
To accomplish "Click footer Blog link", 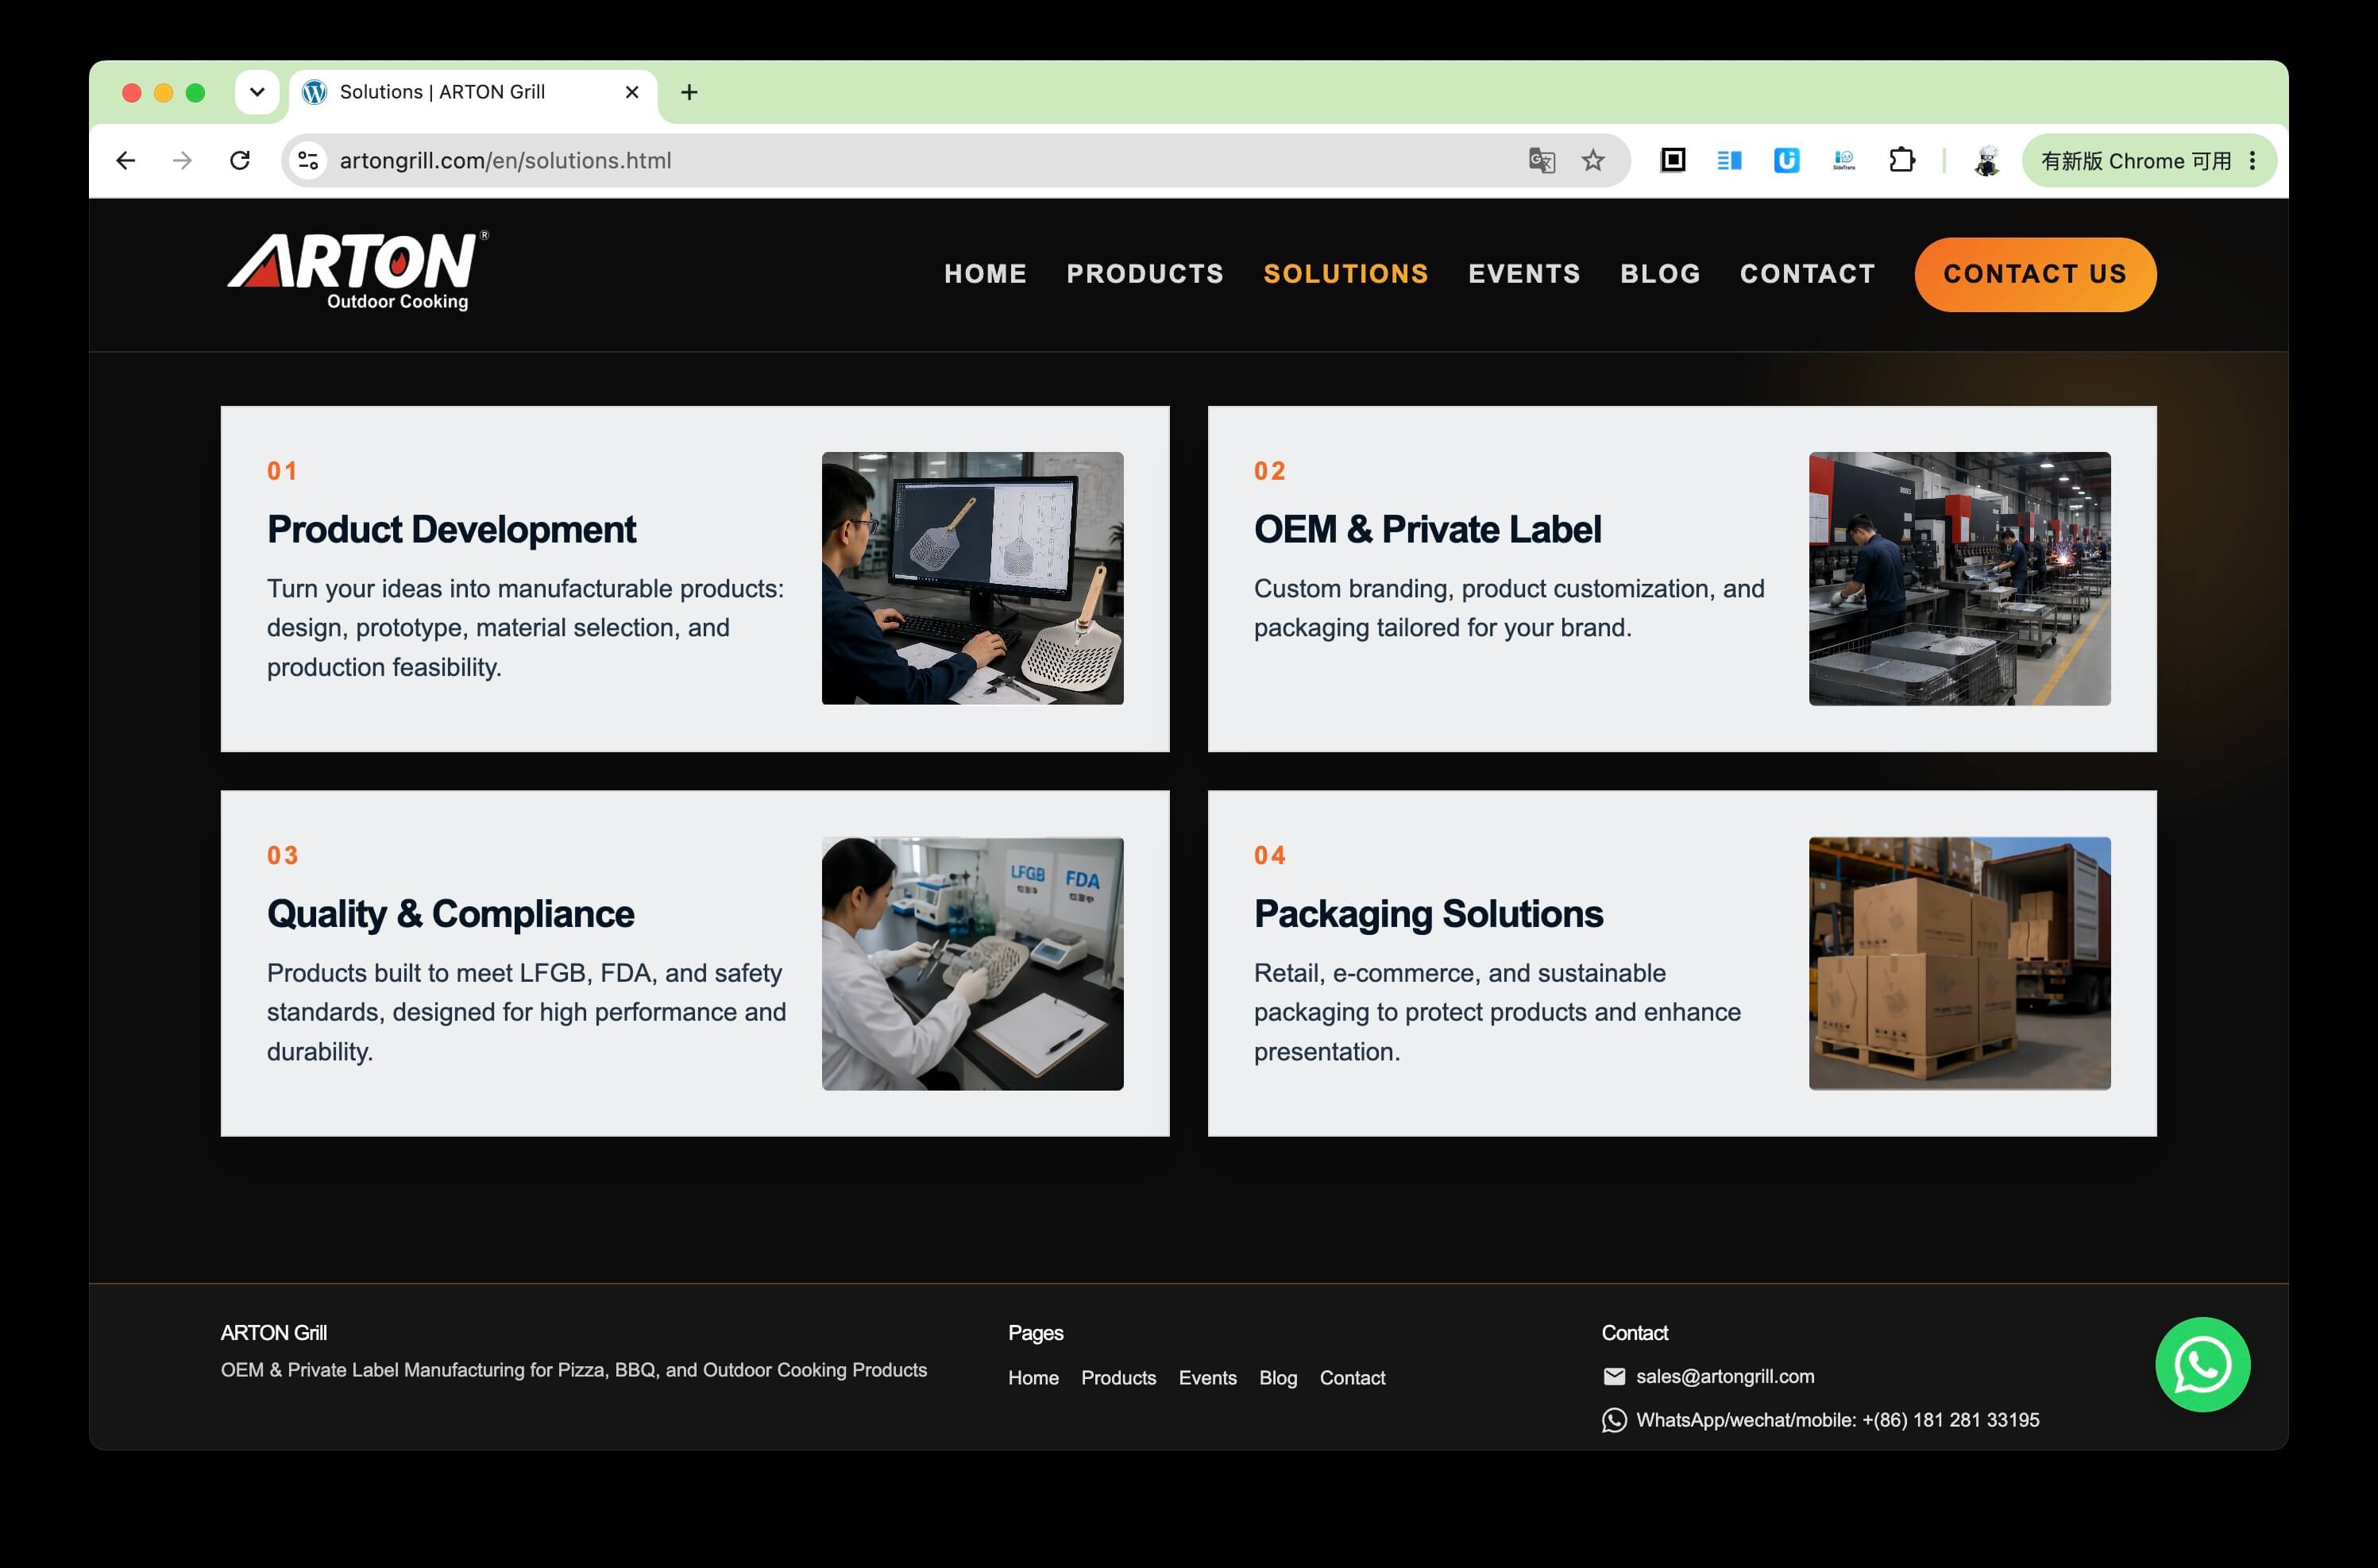I will [x=1278, y=1378].
